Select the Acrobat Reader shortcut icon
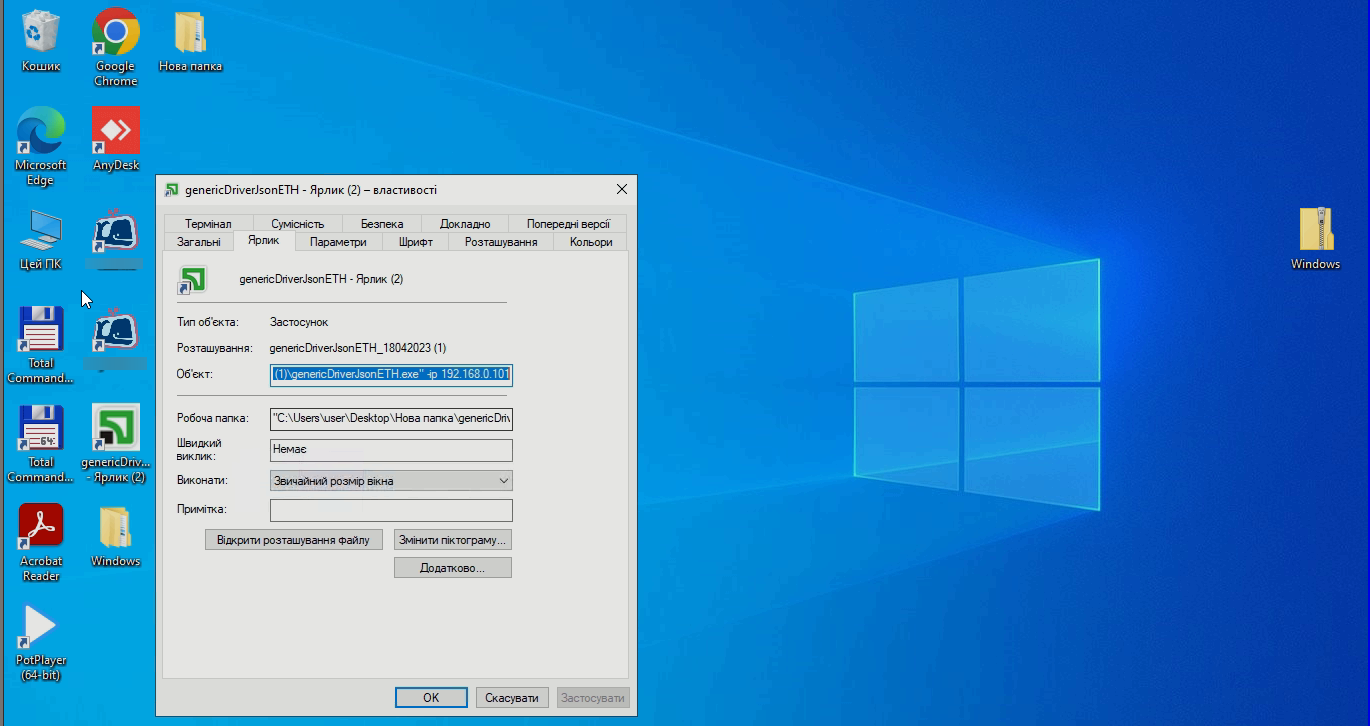1370x726 pixels. tap(41, 527)
